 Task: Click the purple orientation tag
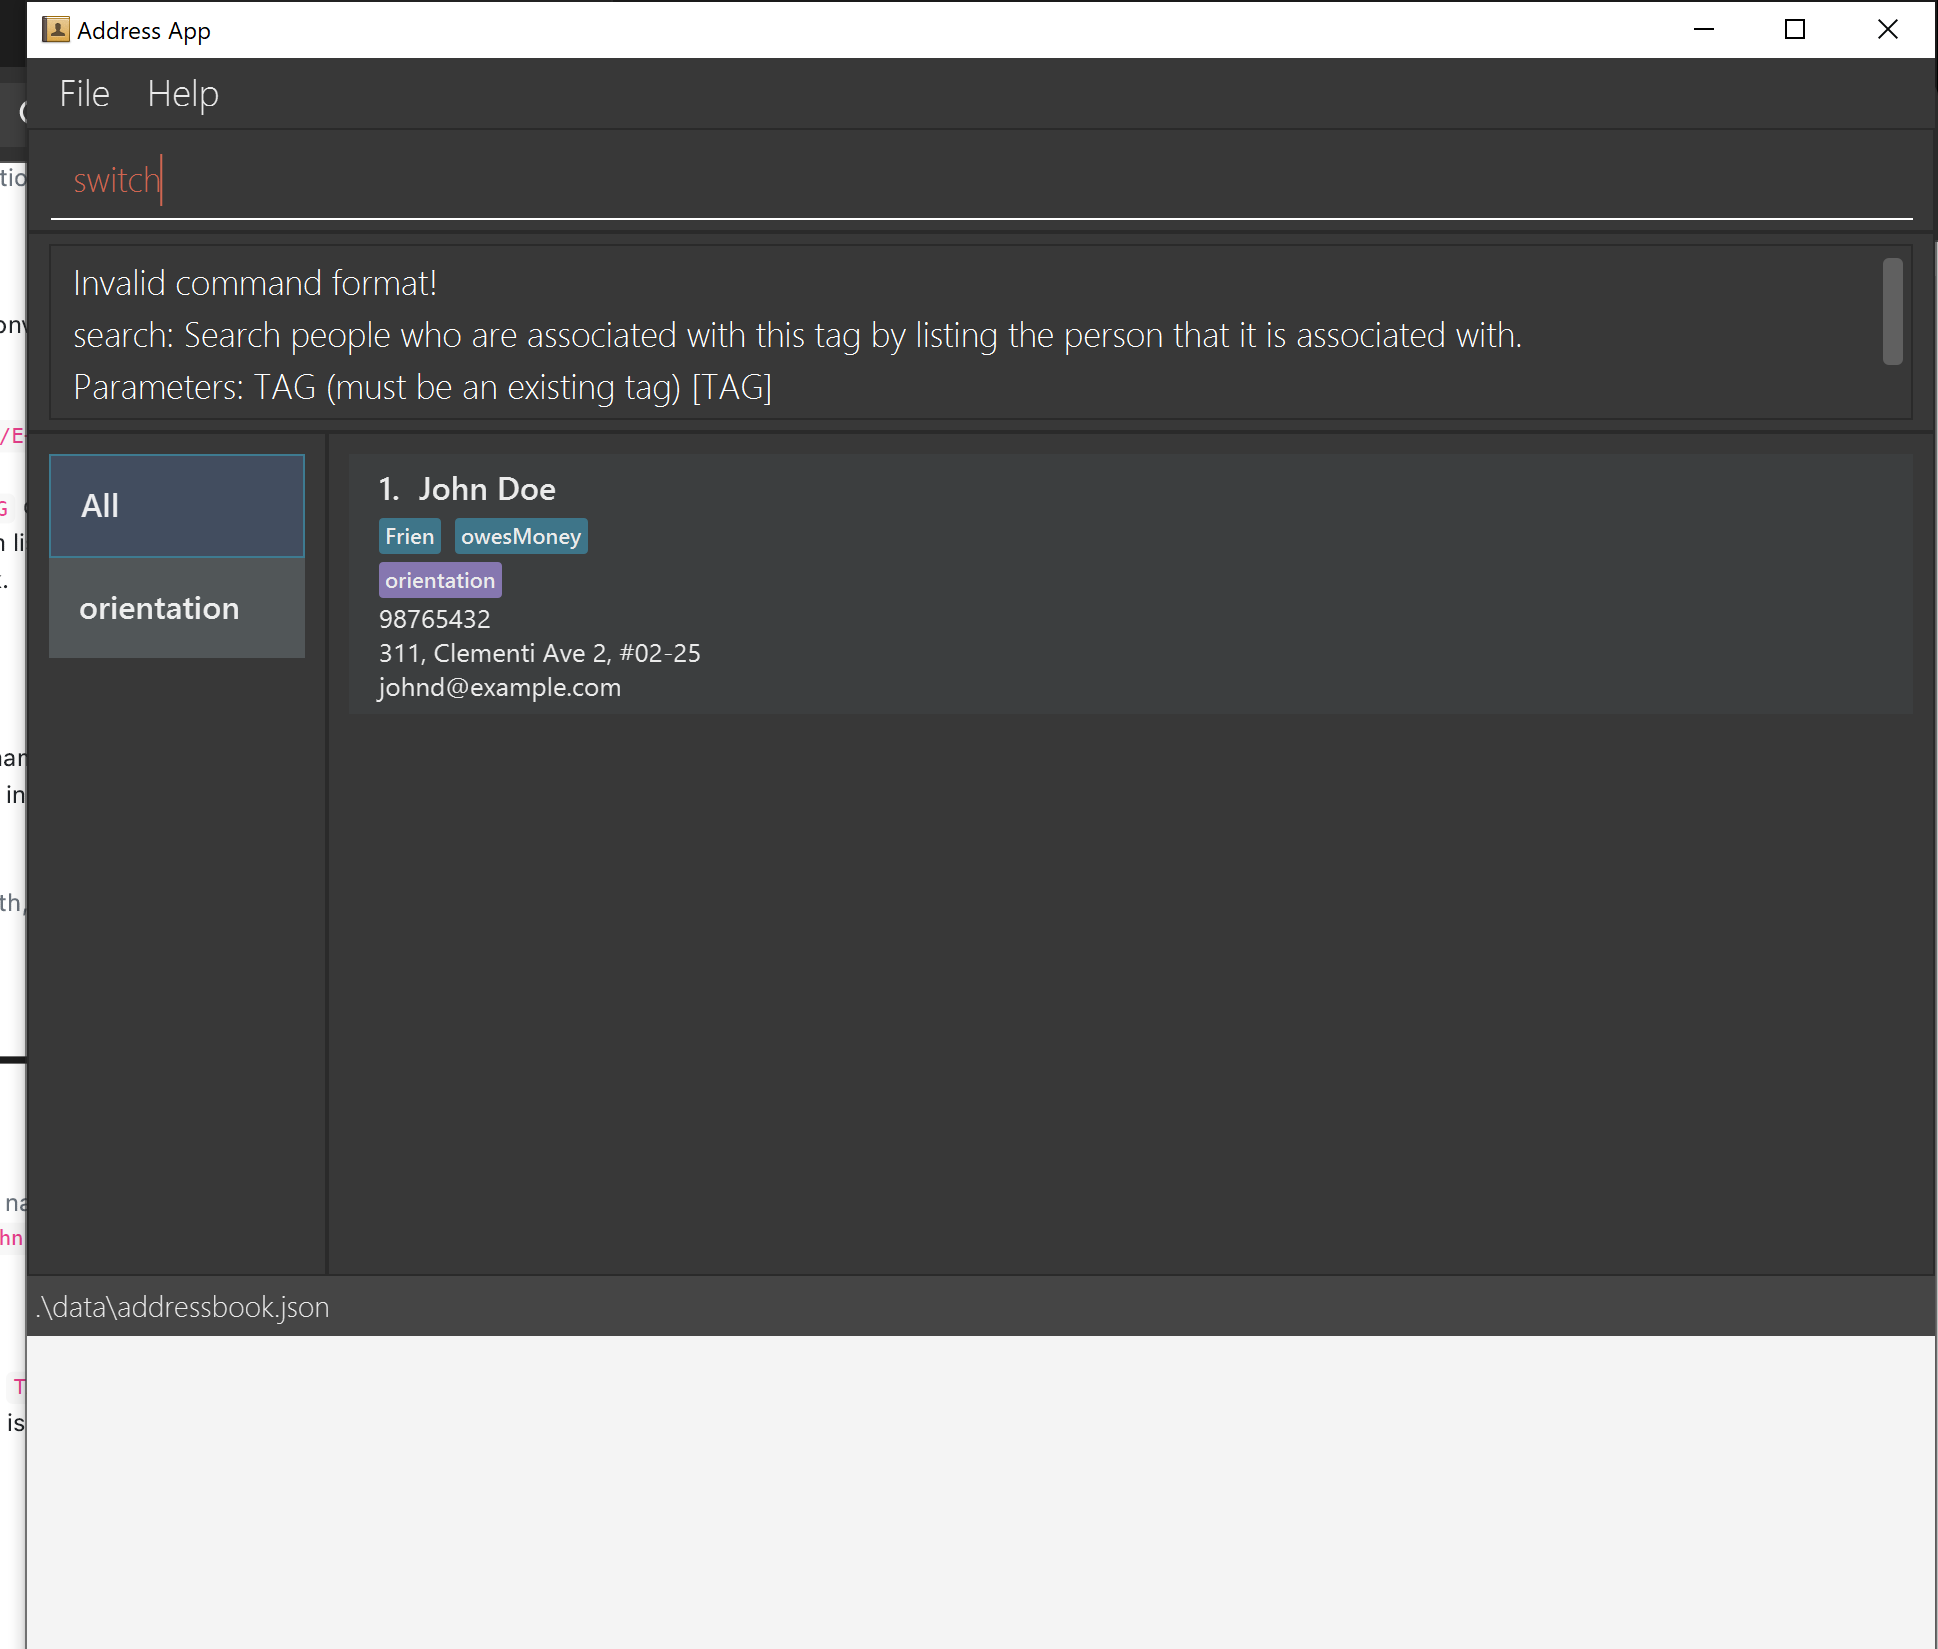click(x=440, y=580)
